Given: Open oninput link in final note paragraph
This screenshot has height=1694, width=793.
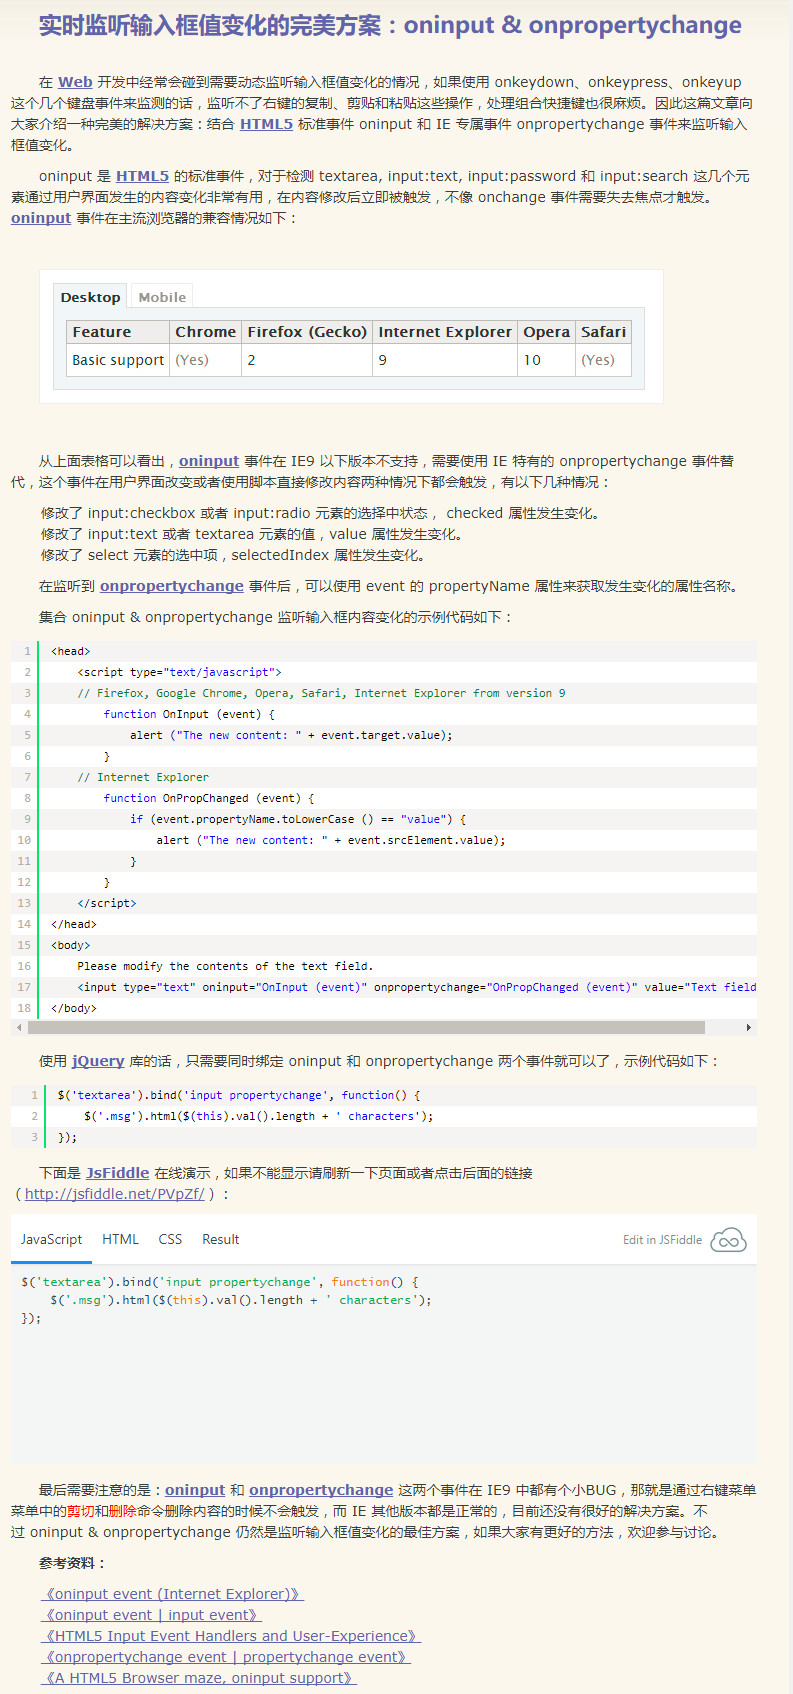Looking at the screenshot, I should click(x=195, y=1490).
